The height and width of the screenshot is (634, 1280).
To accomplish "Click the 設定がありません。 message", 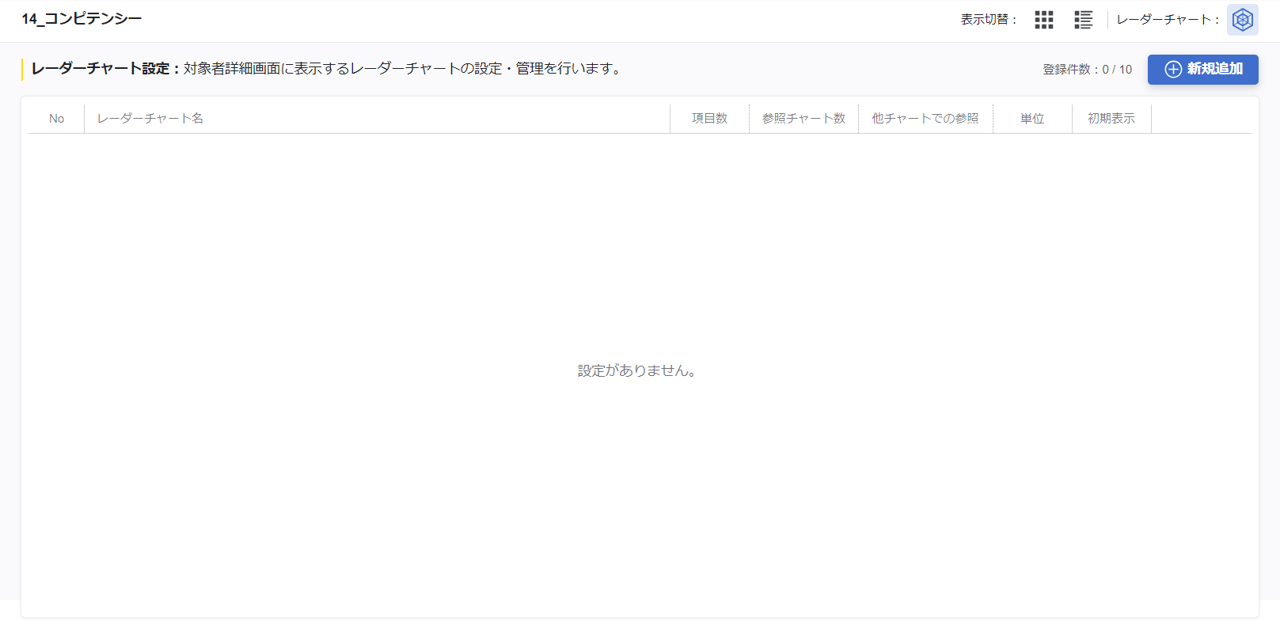I will [638, 370].
